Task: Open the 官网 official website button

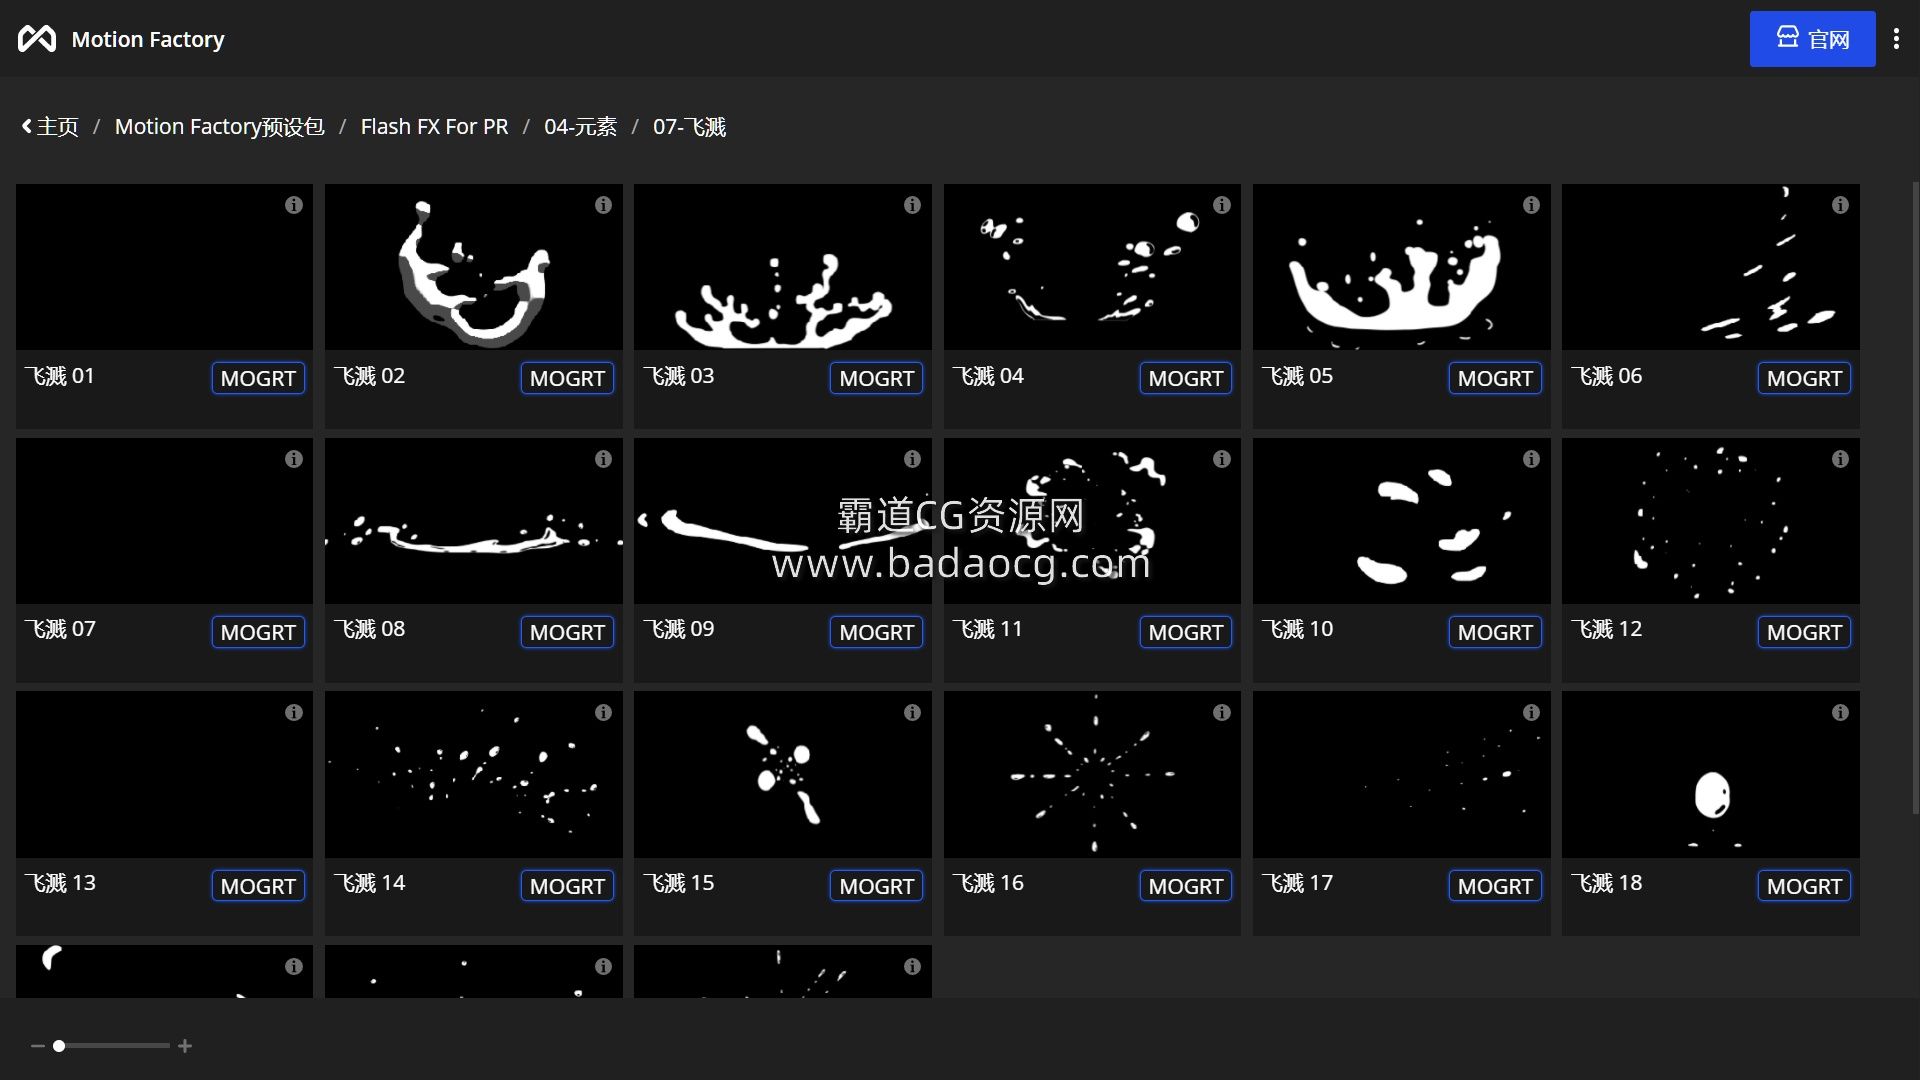Action: coord(1812,39)
